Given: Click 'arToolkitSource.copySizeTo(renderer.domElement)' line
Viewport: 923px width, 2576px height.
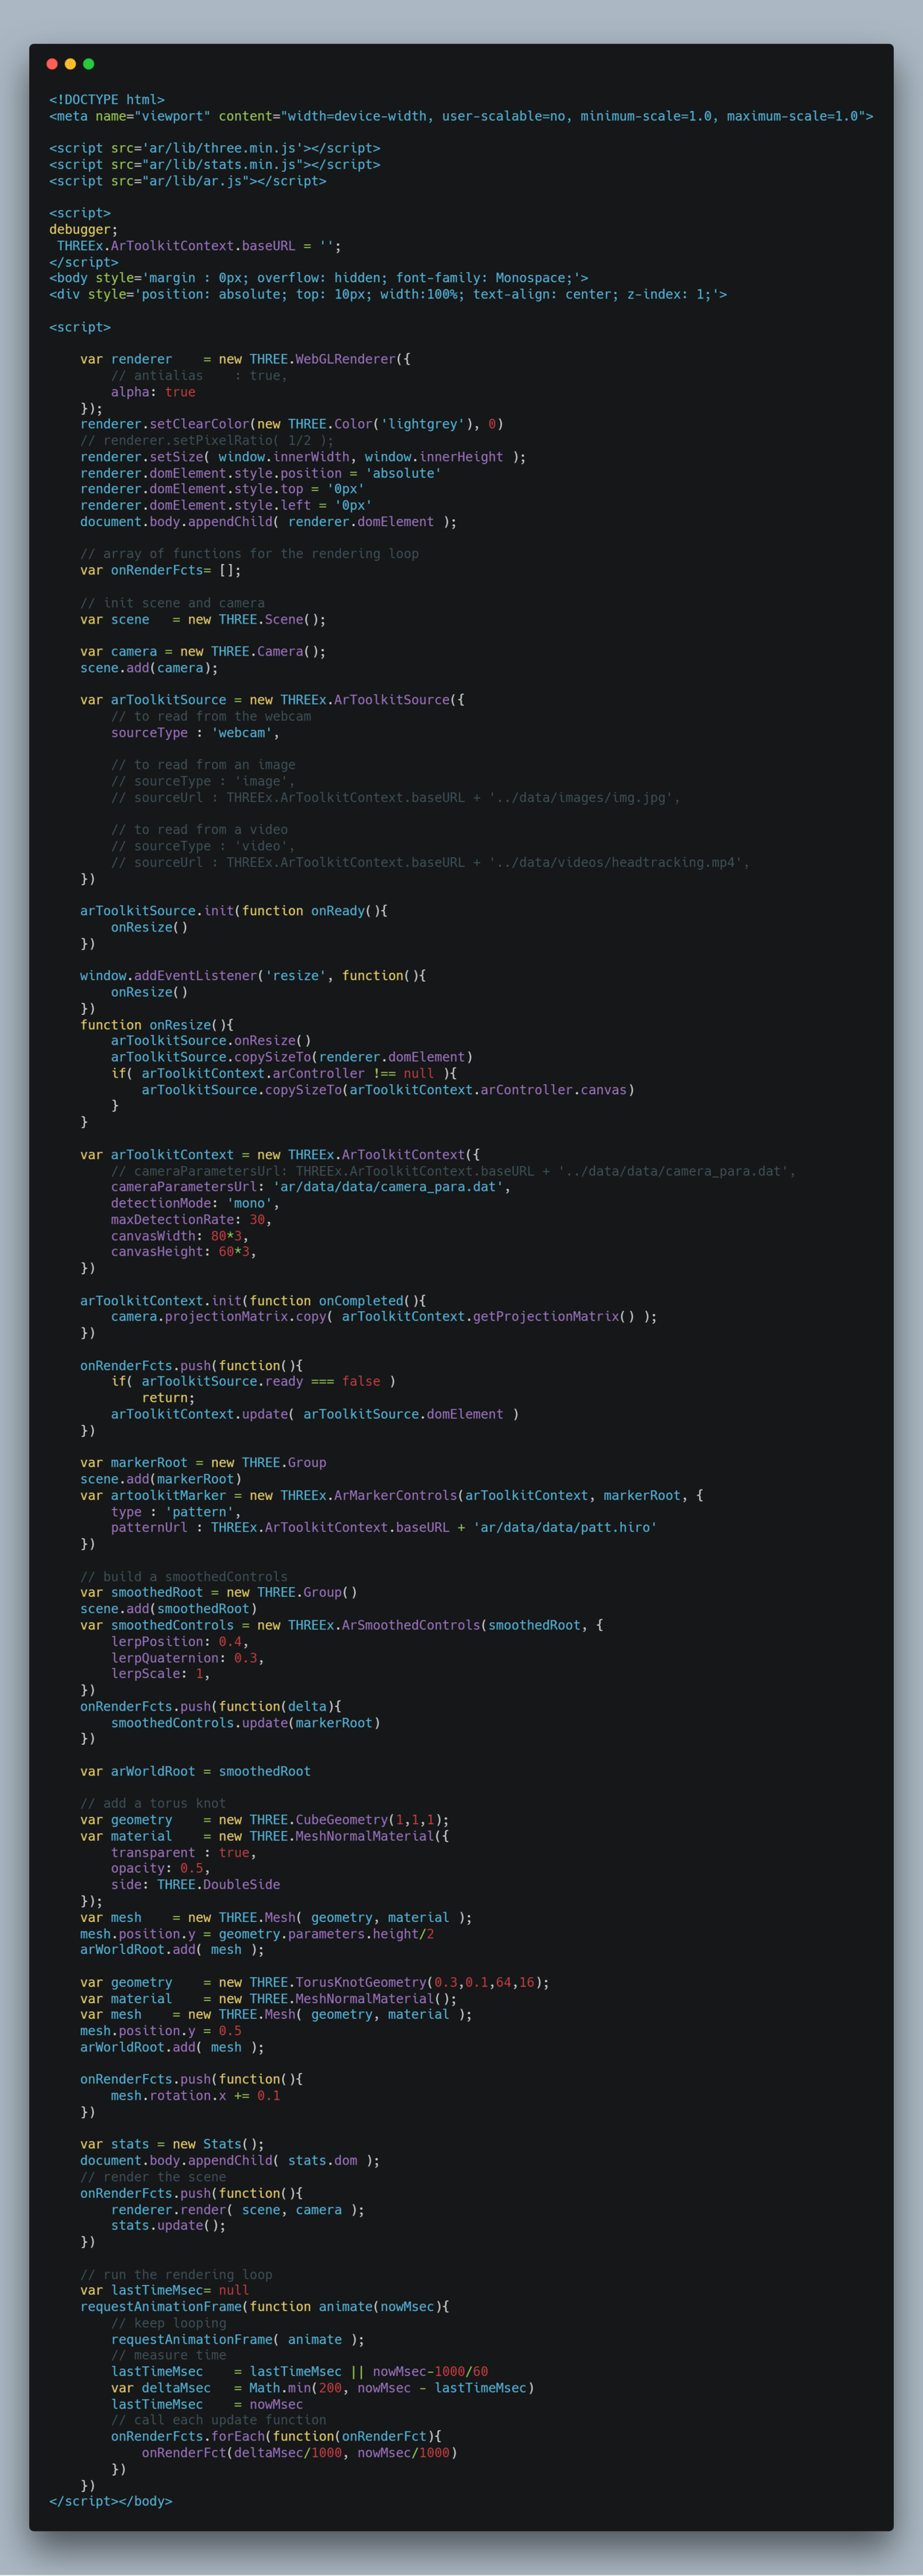Looking at the screenshot, I should (292, 1057).
